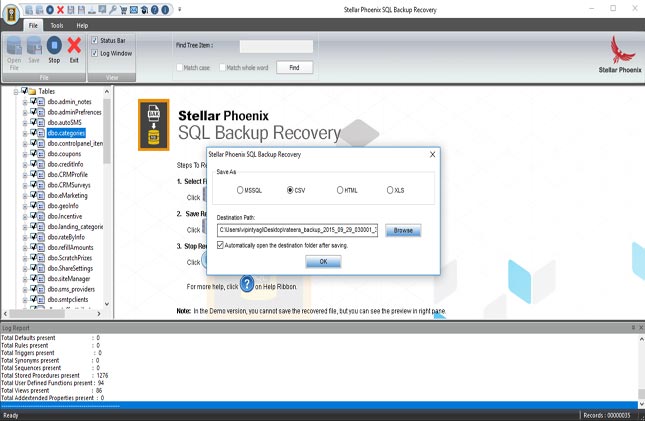Click the monitor icon in quick access toolbar
The height and width of the screenshot is (421, 645).
[x=102, y=10]
